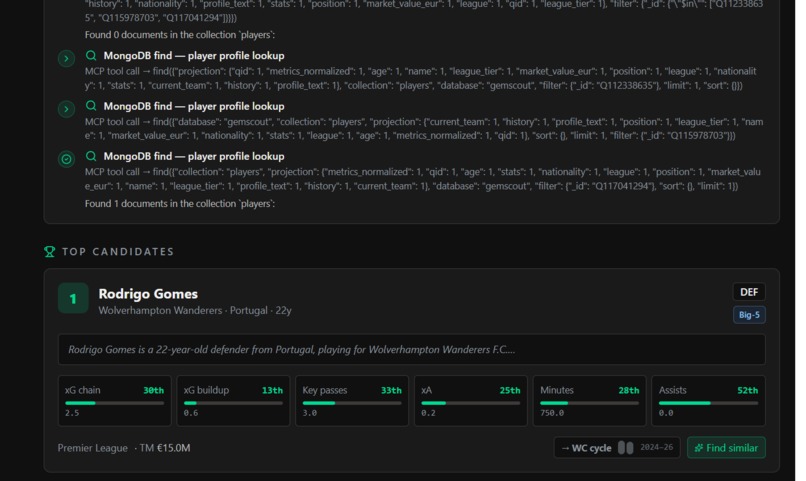This screenshot has height=481, width=806.
Task: Click the 13th percentile value in xG buildup
Action: 272,391
